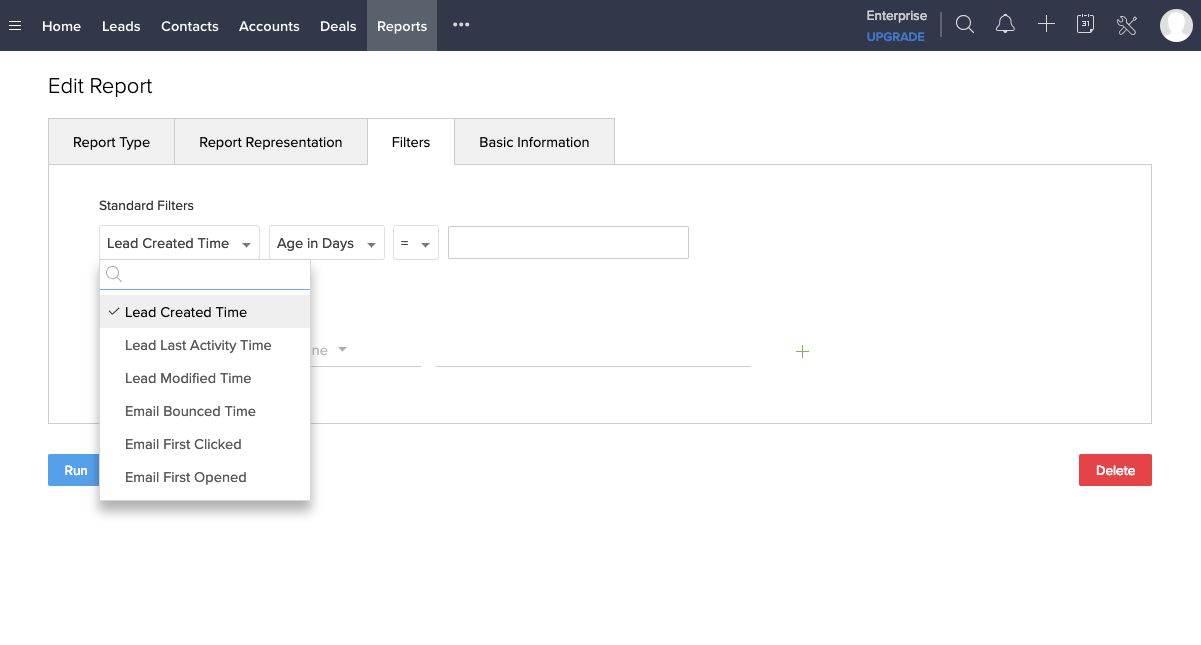Open quick create with the plus icon

(x=1046, y=24)
